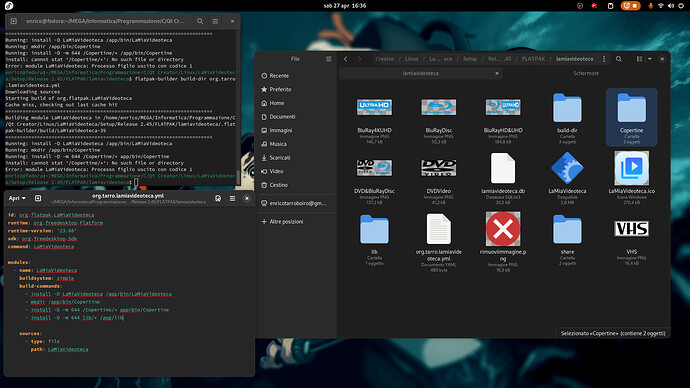690x388 pixels.
Task: Select the LaMiaVideoteca.ico icon file
Action: coord(631,178)
